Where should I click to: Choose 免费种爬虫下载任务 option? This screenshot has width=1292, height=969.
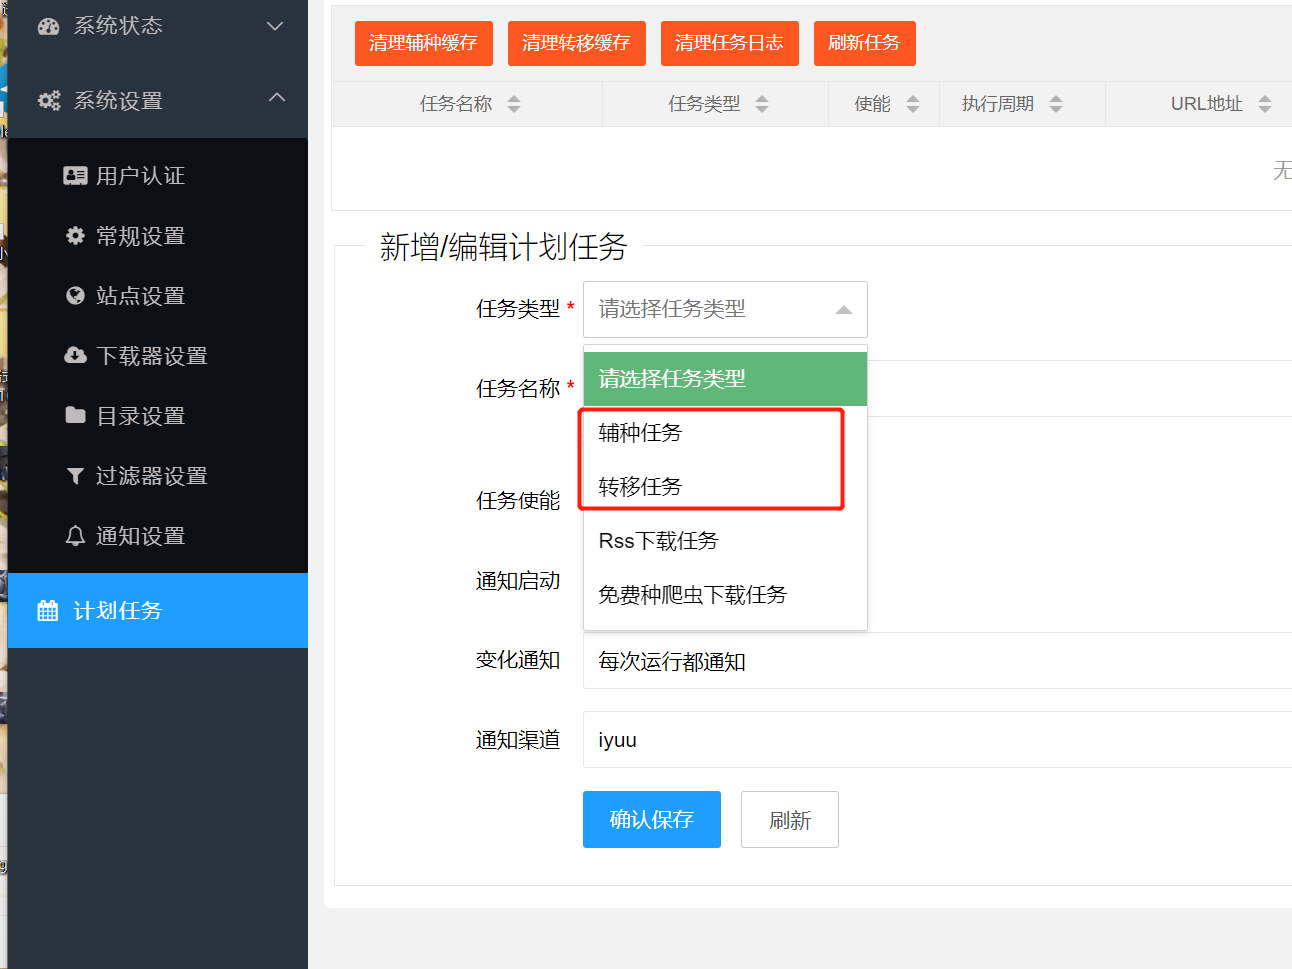(725, 595)
